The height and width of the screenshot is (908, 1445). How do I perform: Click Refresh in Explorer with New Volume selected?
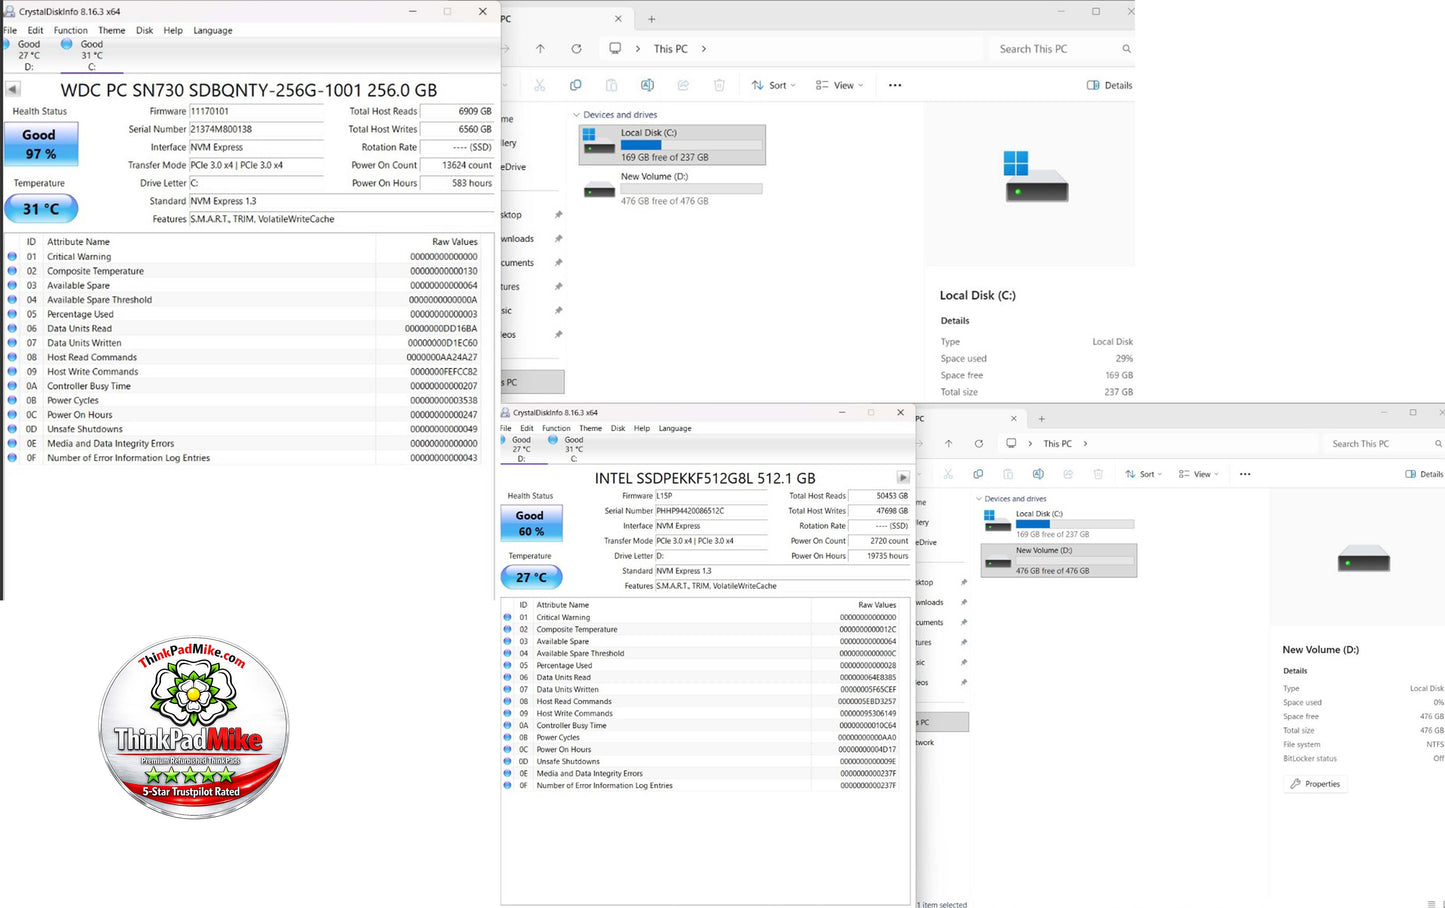tap(978, 443)
